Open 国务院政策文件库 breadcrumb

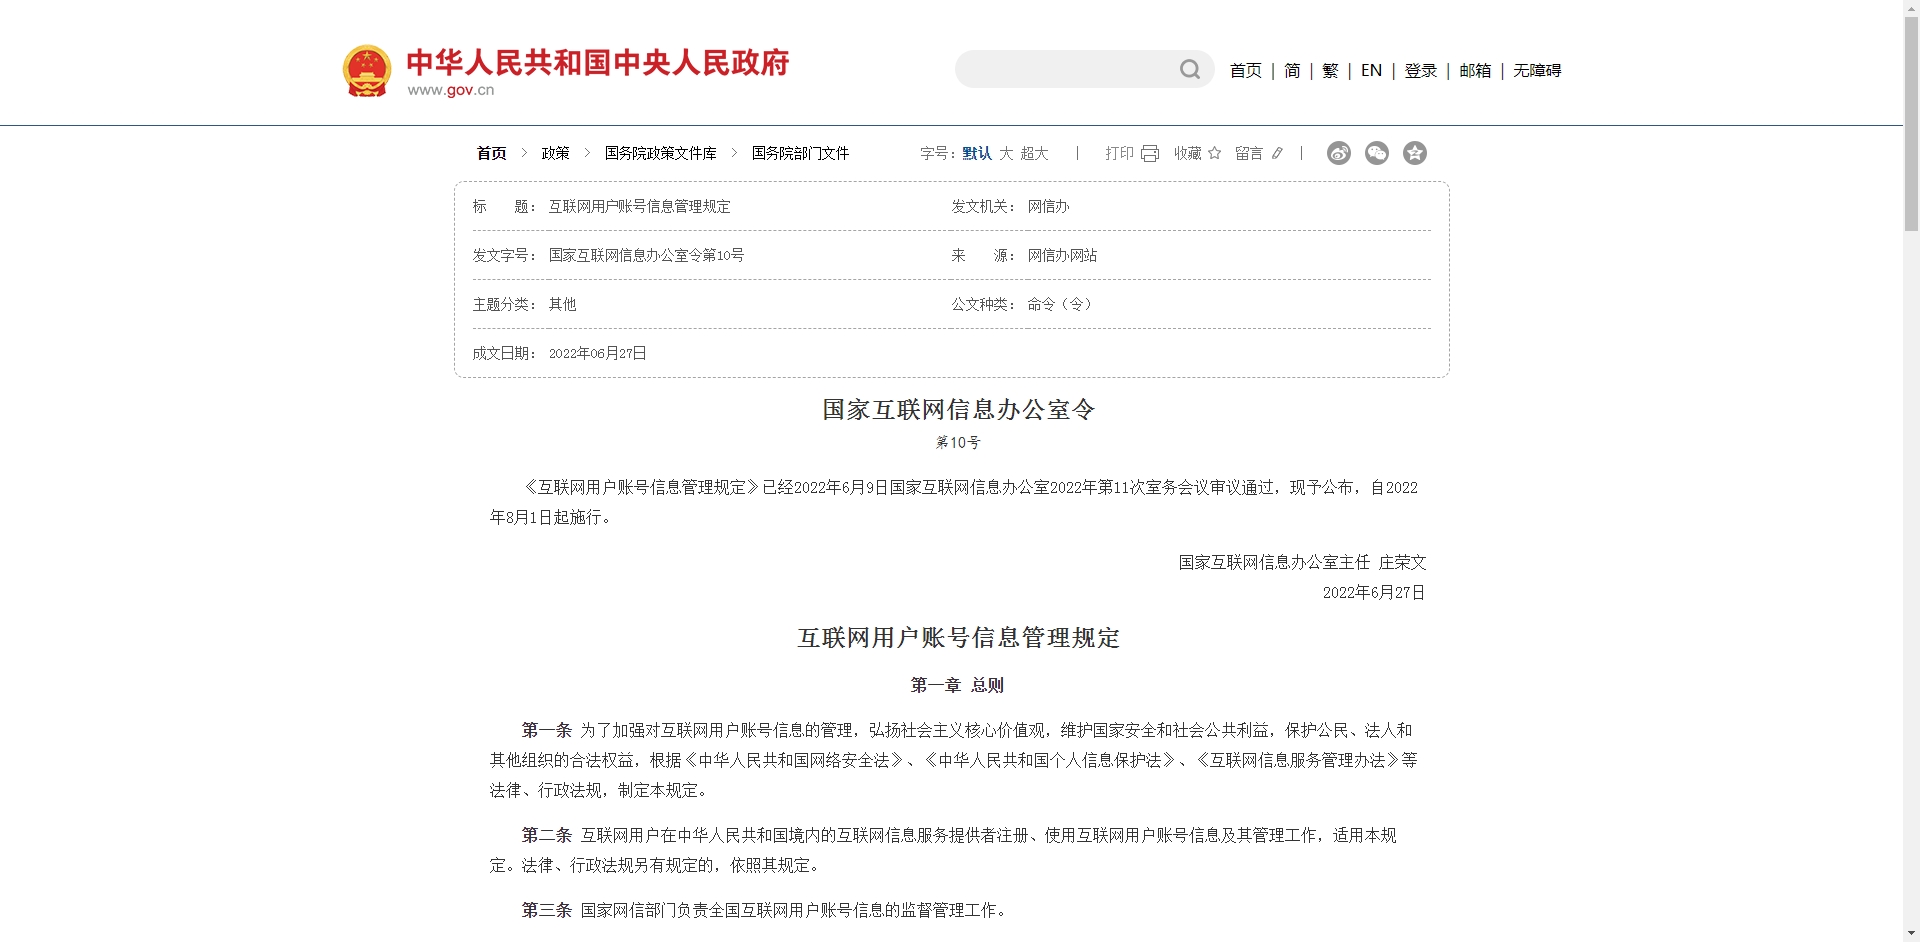pos(660,153)
